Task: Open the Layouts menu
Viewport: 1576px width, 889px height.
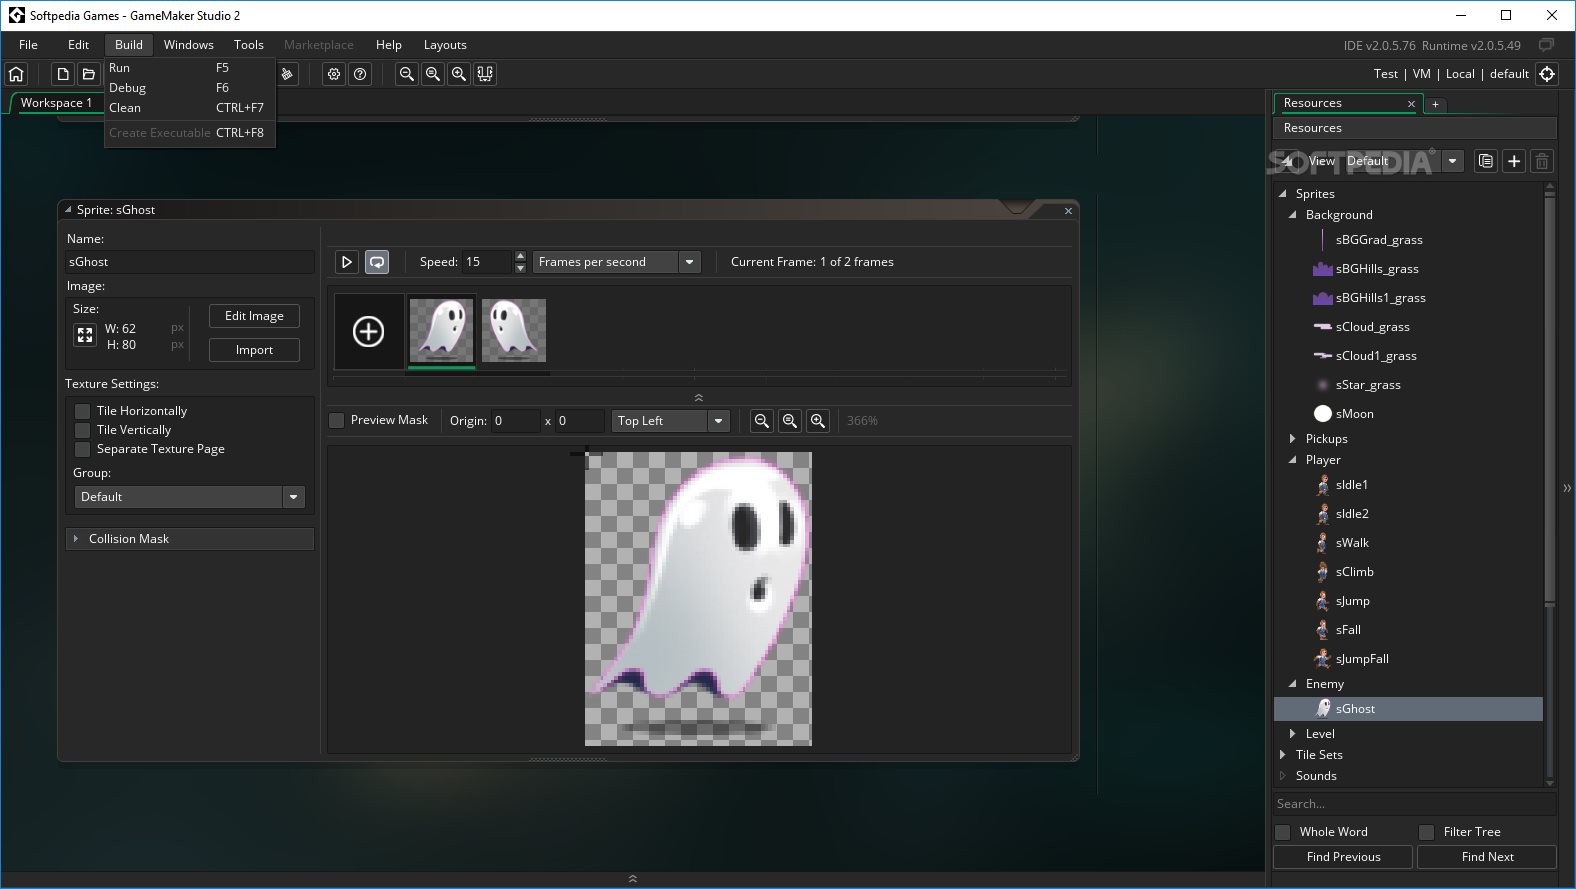Action: [x=445, y=45]
